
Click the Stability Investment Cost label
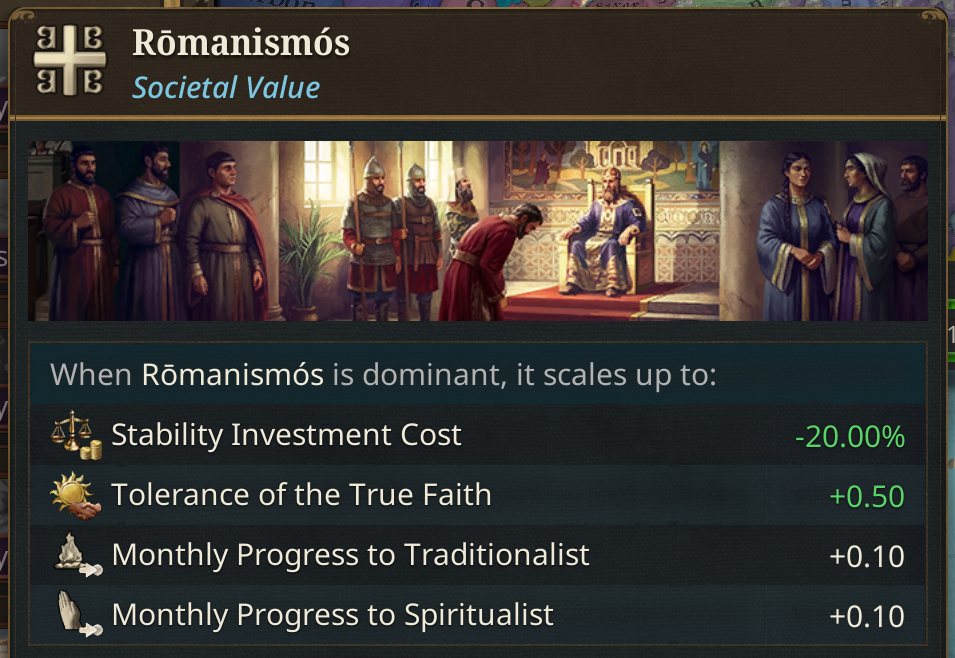(x=286, y=435)
